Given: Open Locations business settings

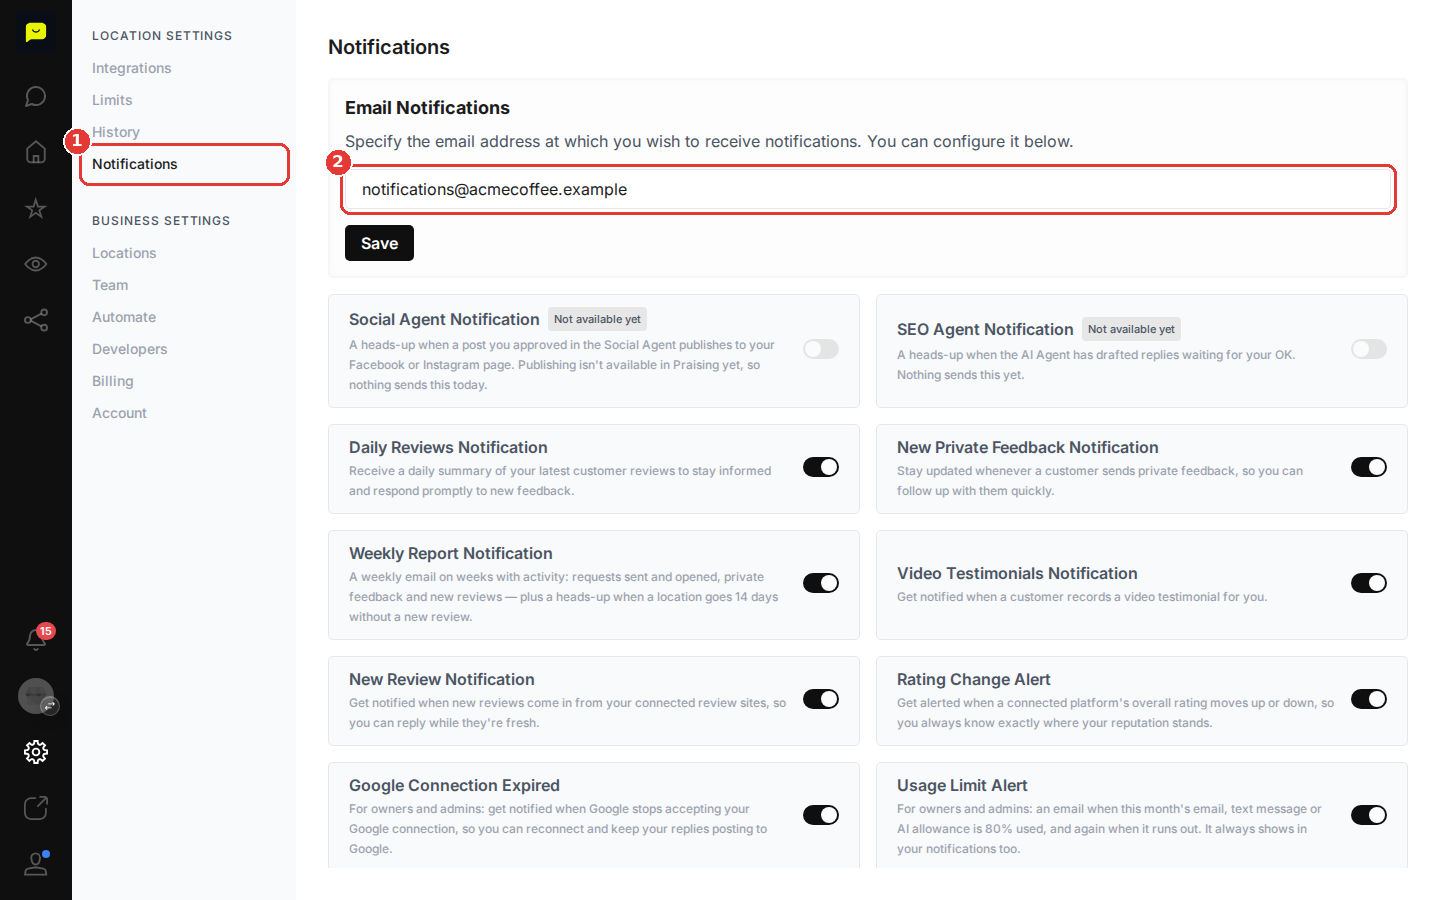Looking at the screenshot, I should 124,253.
